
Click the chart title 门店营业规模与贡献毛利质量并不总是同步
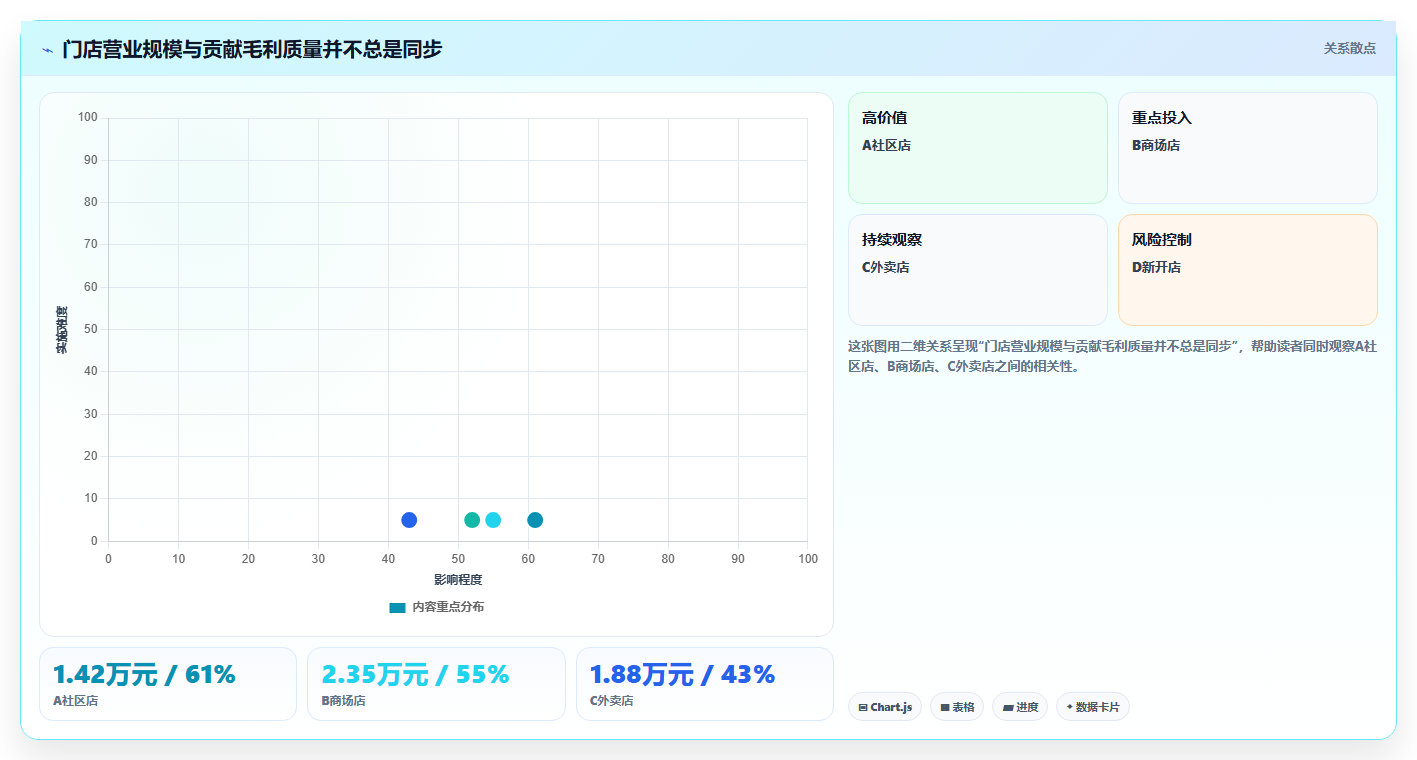click(x=252, y=49)
